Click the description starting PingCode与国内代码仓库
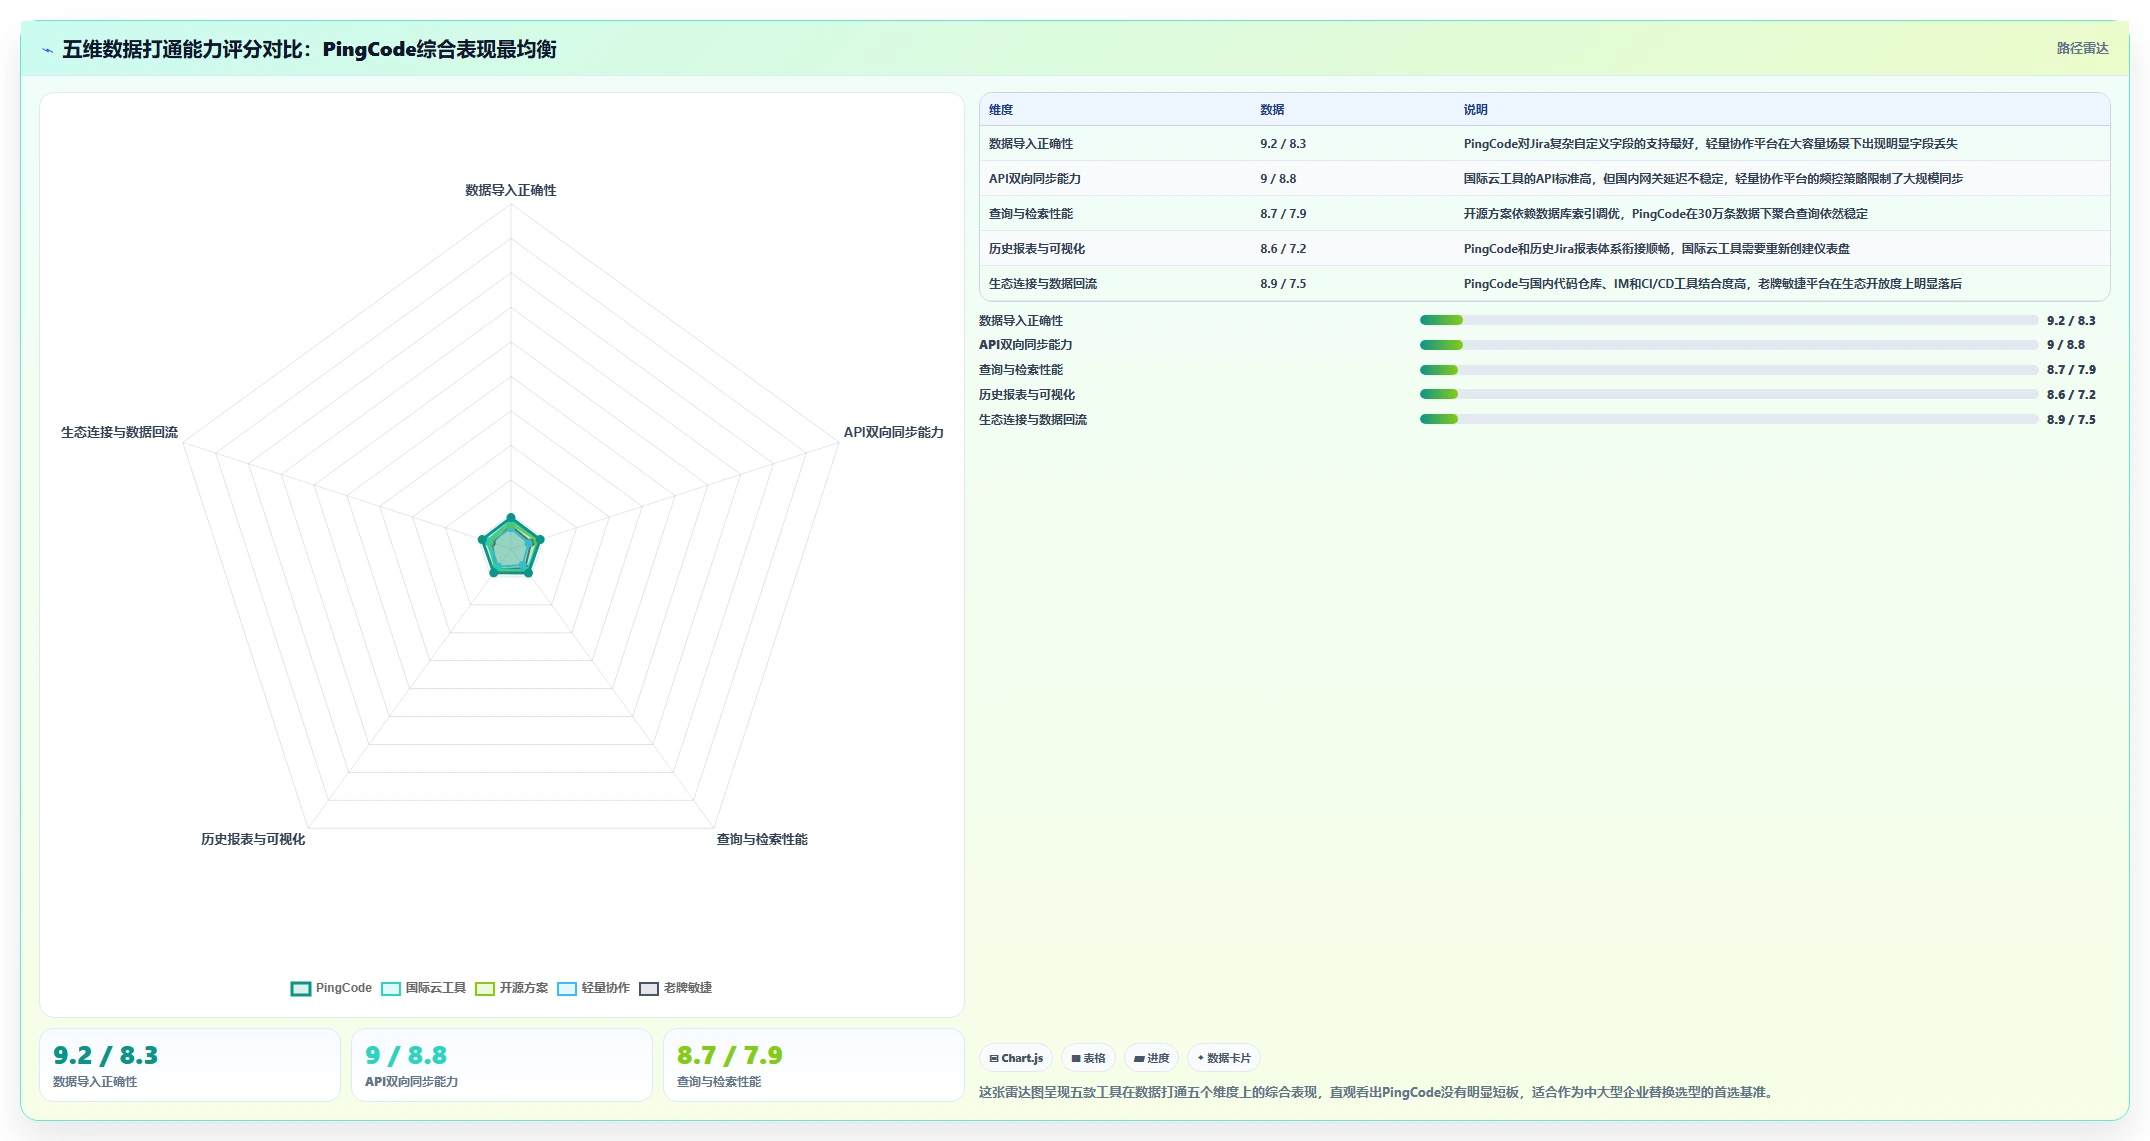The width and height of the screenshot is (2150, 1141). click(1713, 284)
